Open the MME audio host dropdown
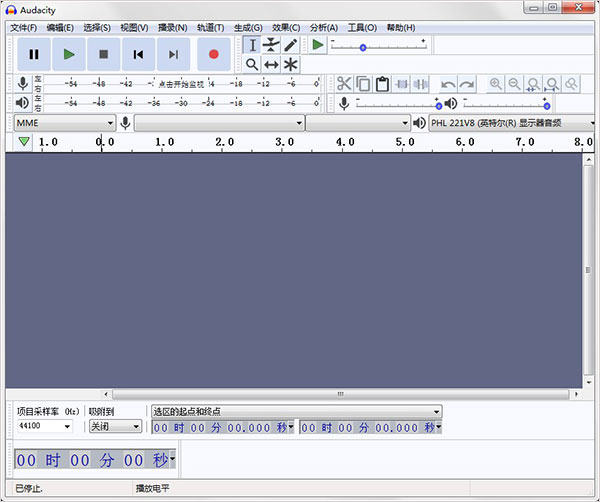The height and width of the screenshot is (502, 600). (65, 123)
